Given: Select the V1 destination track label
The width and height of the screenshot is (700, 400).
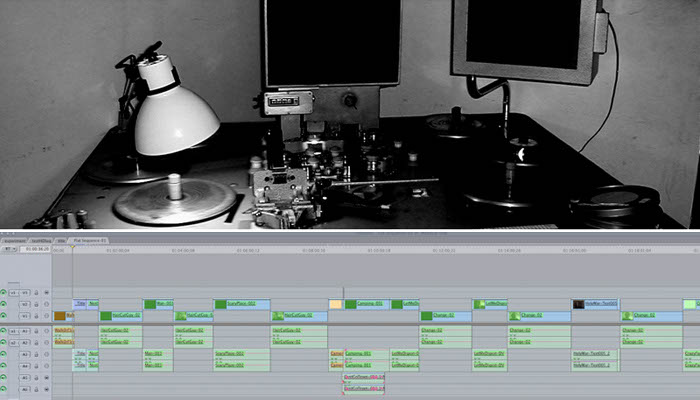Looking at the screenshot, I should [x=25, y=316].
